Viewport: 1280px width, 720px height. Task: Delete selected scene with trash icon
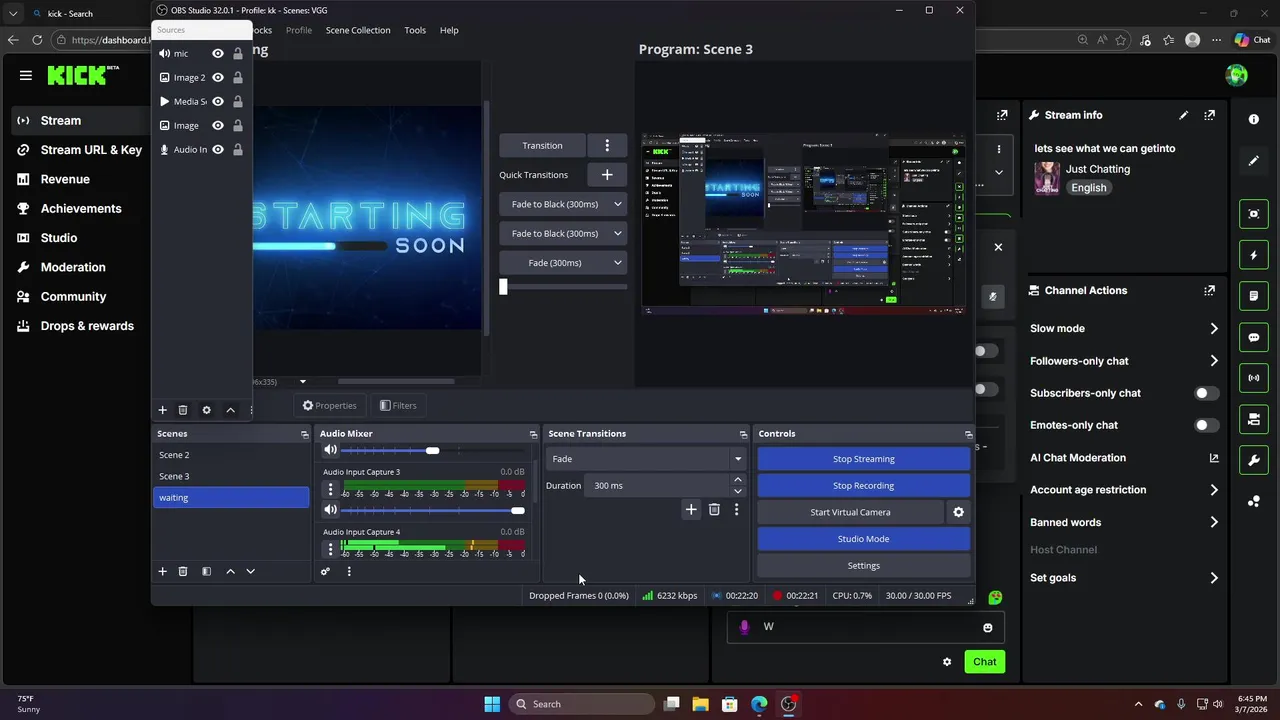tap(183, 571)
